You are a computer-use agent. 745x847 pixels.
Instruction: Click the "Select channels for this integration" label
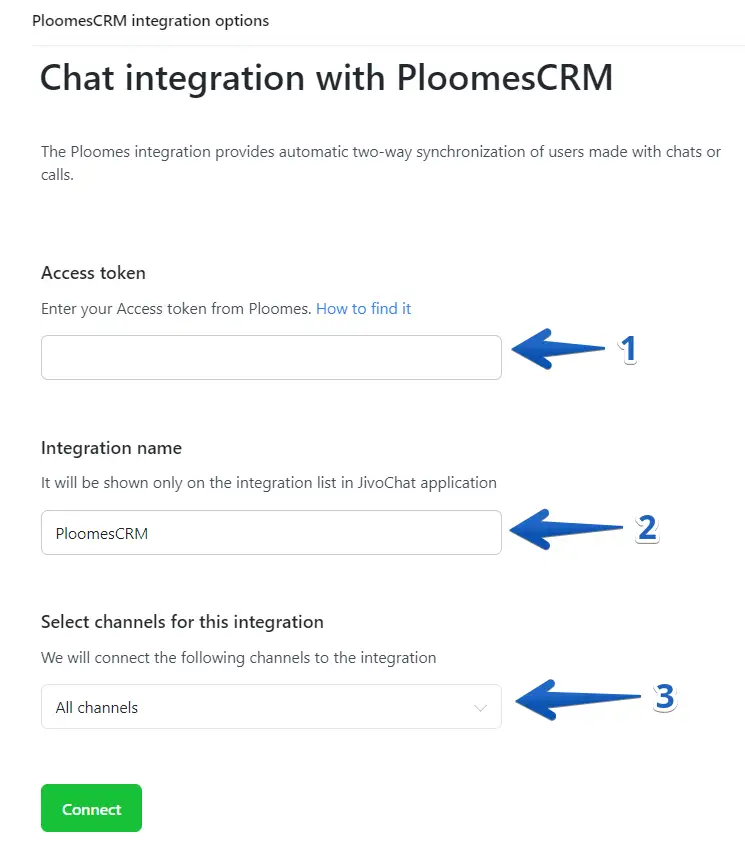182,622
